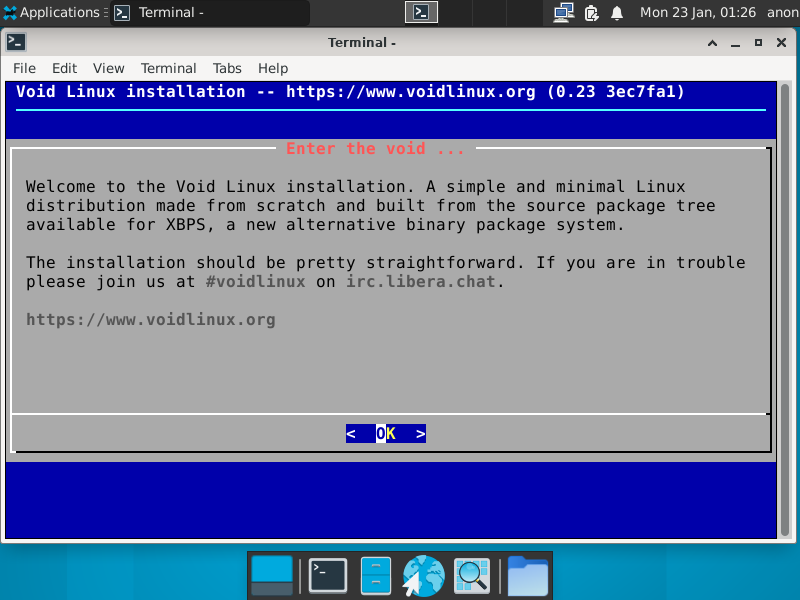This screenshot has width=800, height=600.
Task: Click the terminal vertical scrollbar
Action: pyautogui.click(x=785, y=309)
